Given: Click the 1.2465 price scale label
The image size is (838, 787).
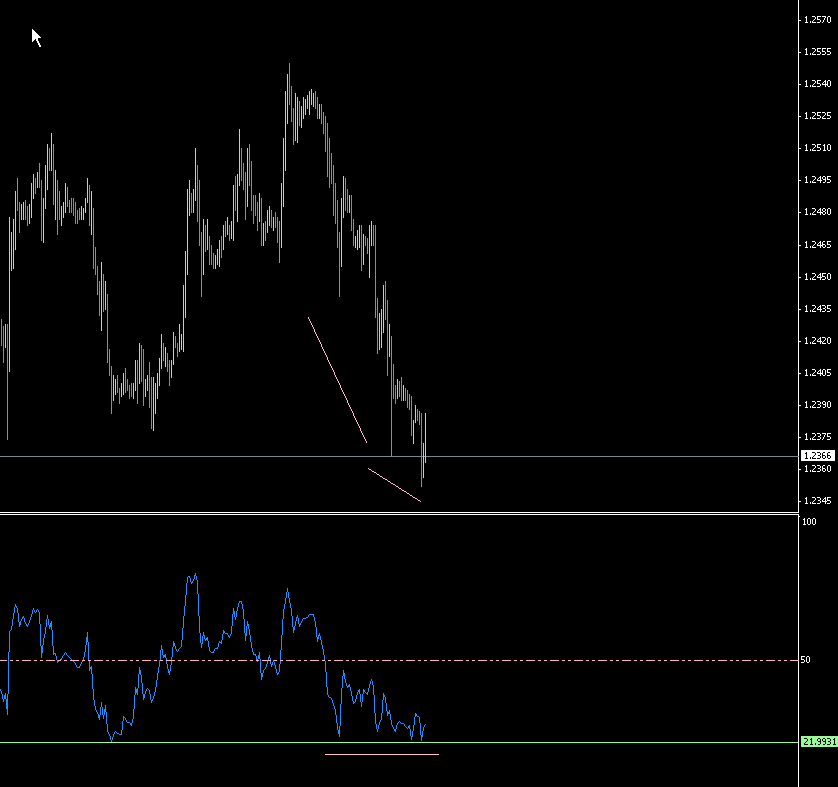Looking at the screenshot, I should (818, 245).
